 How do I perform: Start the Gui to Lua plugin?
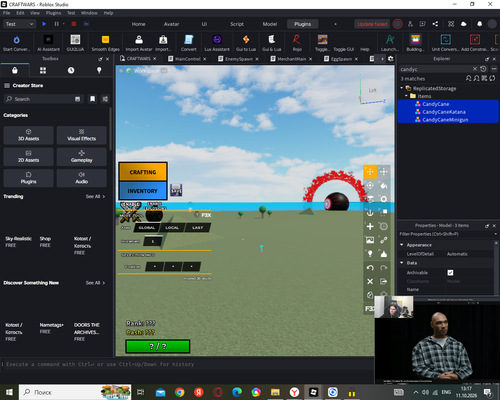[246, 43]
